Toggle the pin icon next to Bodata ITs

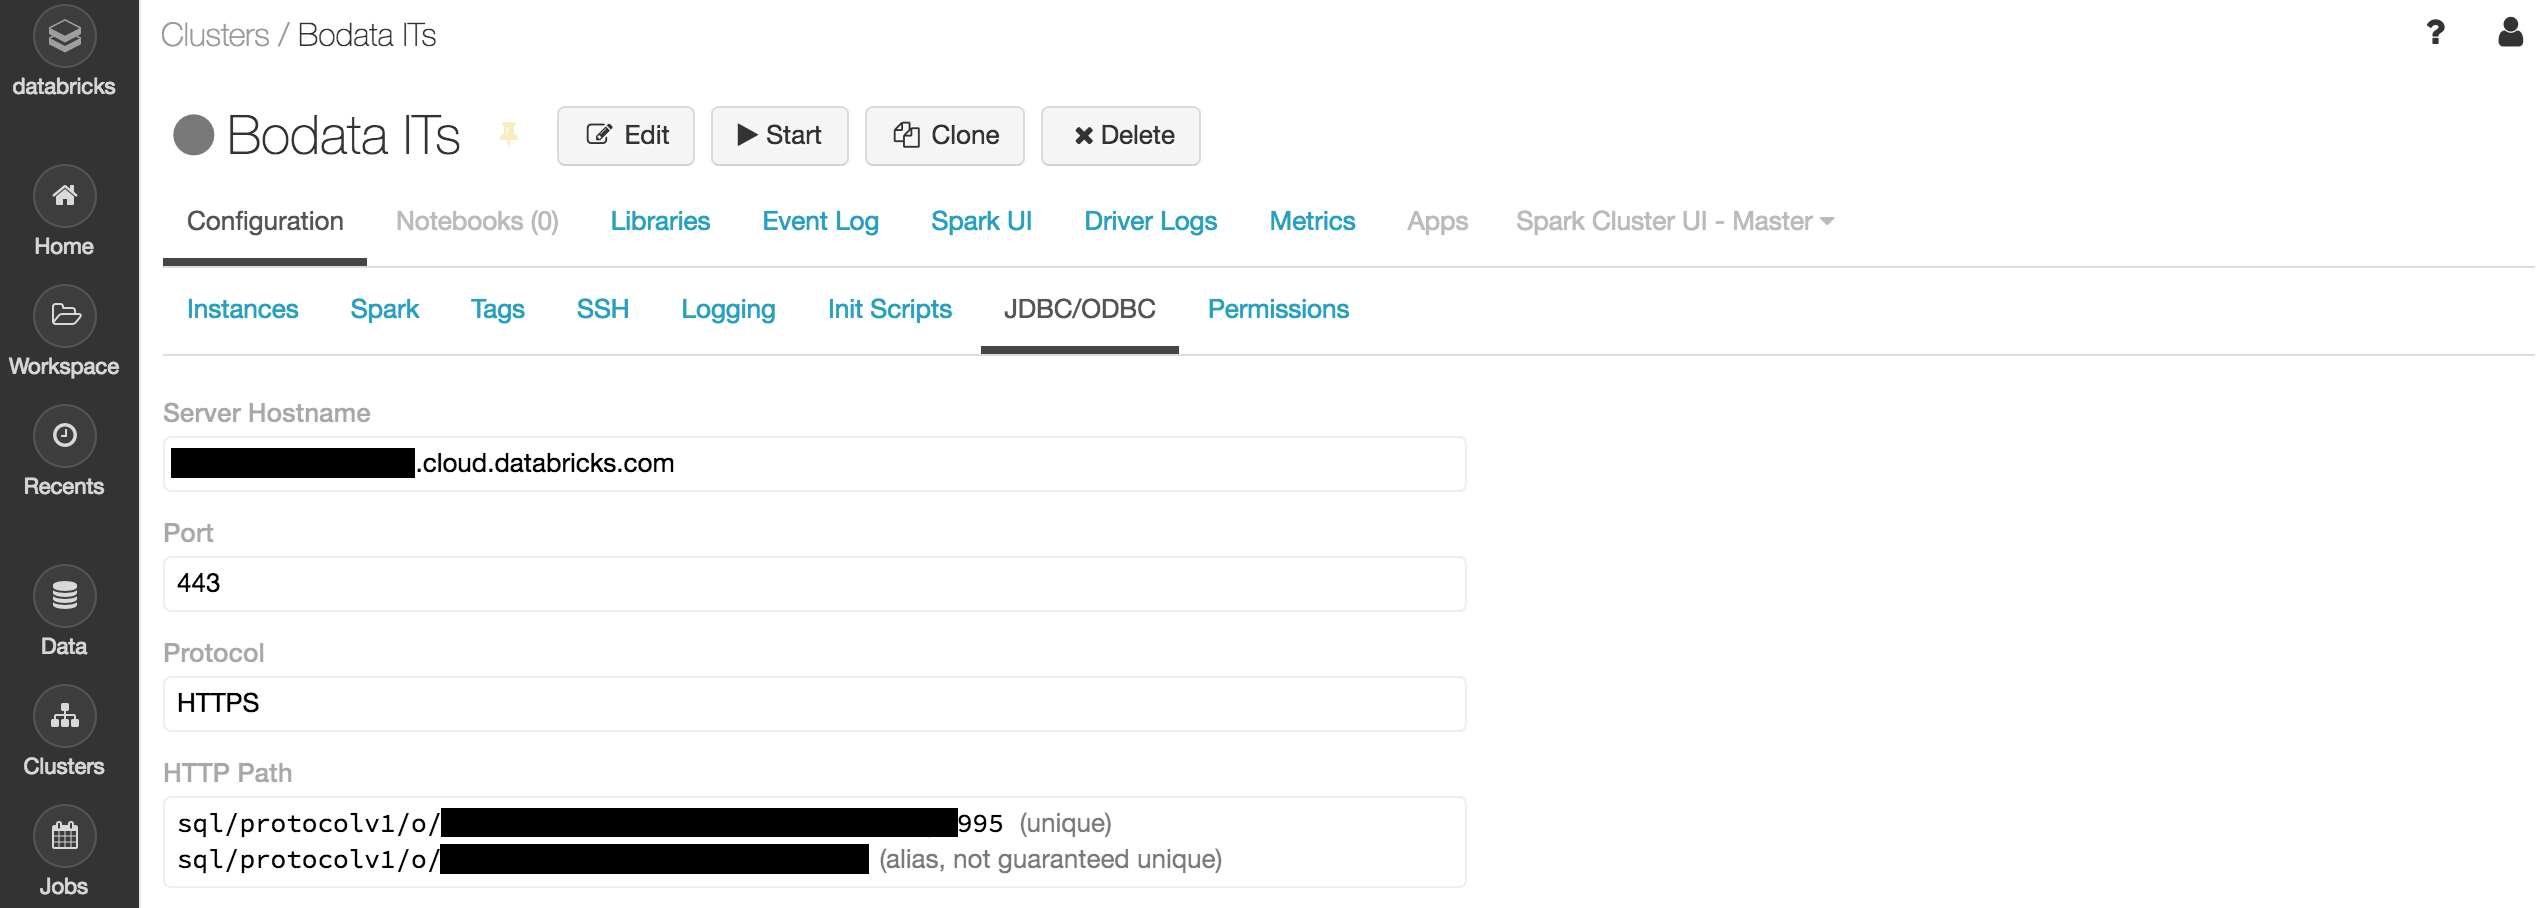[x=509, y=134]
